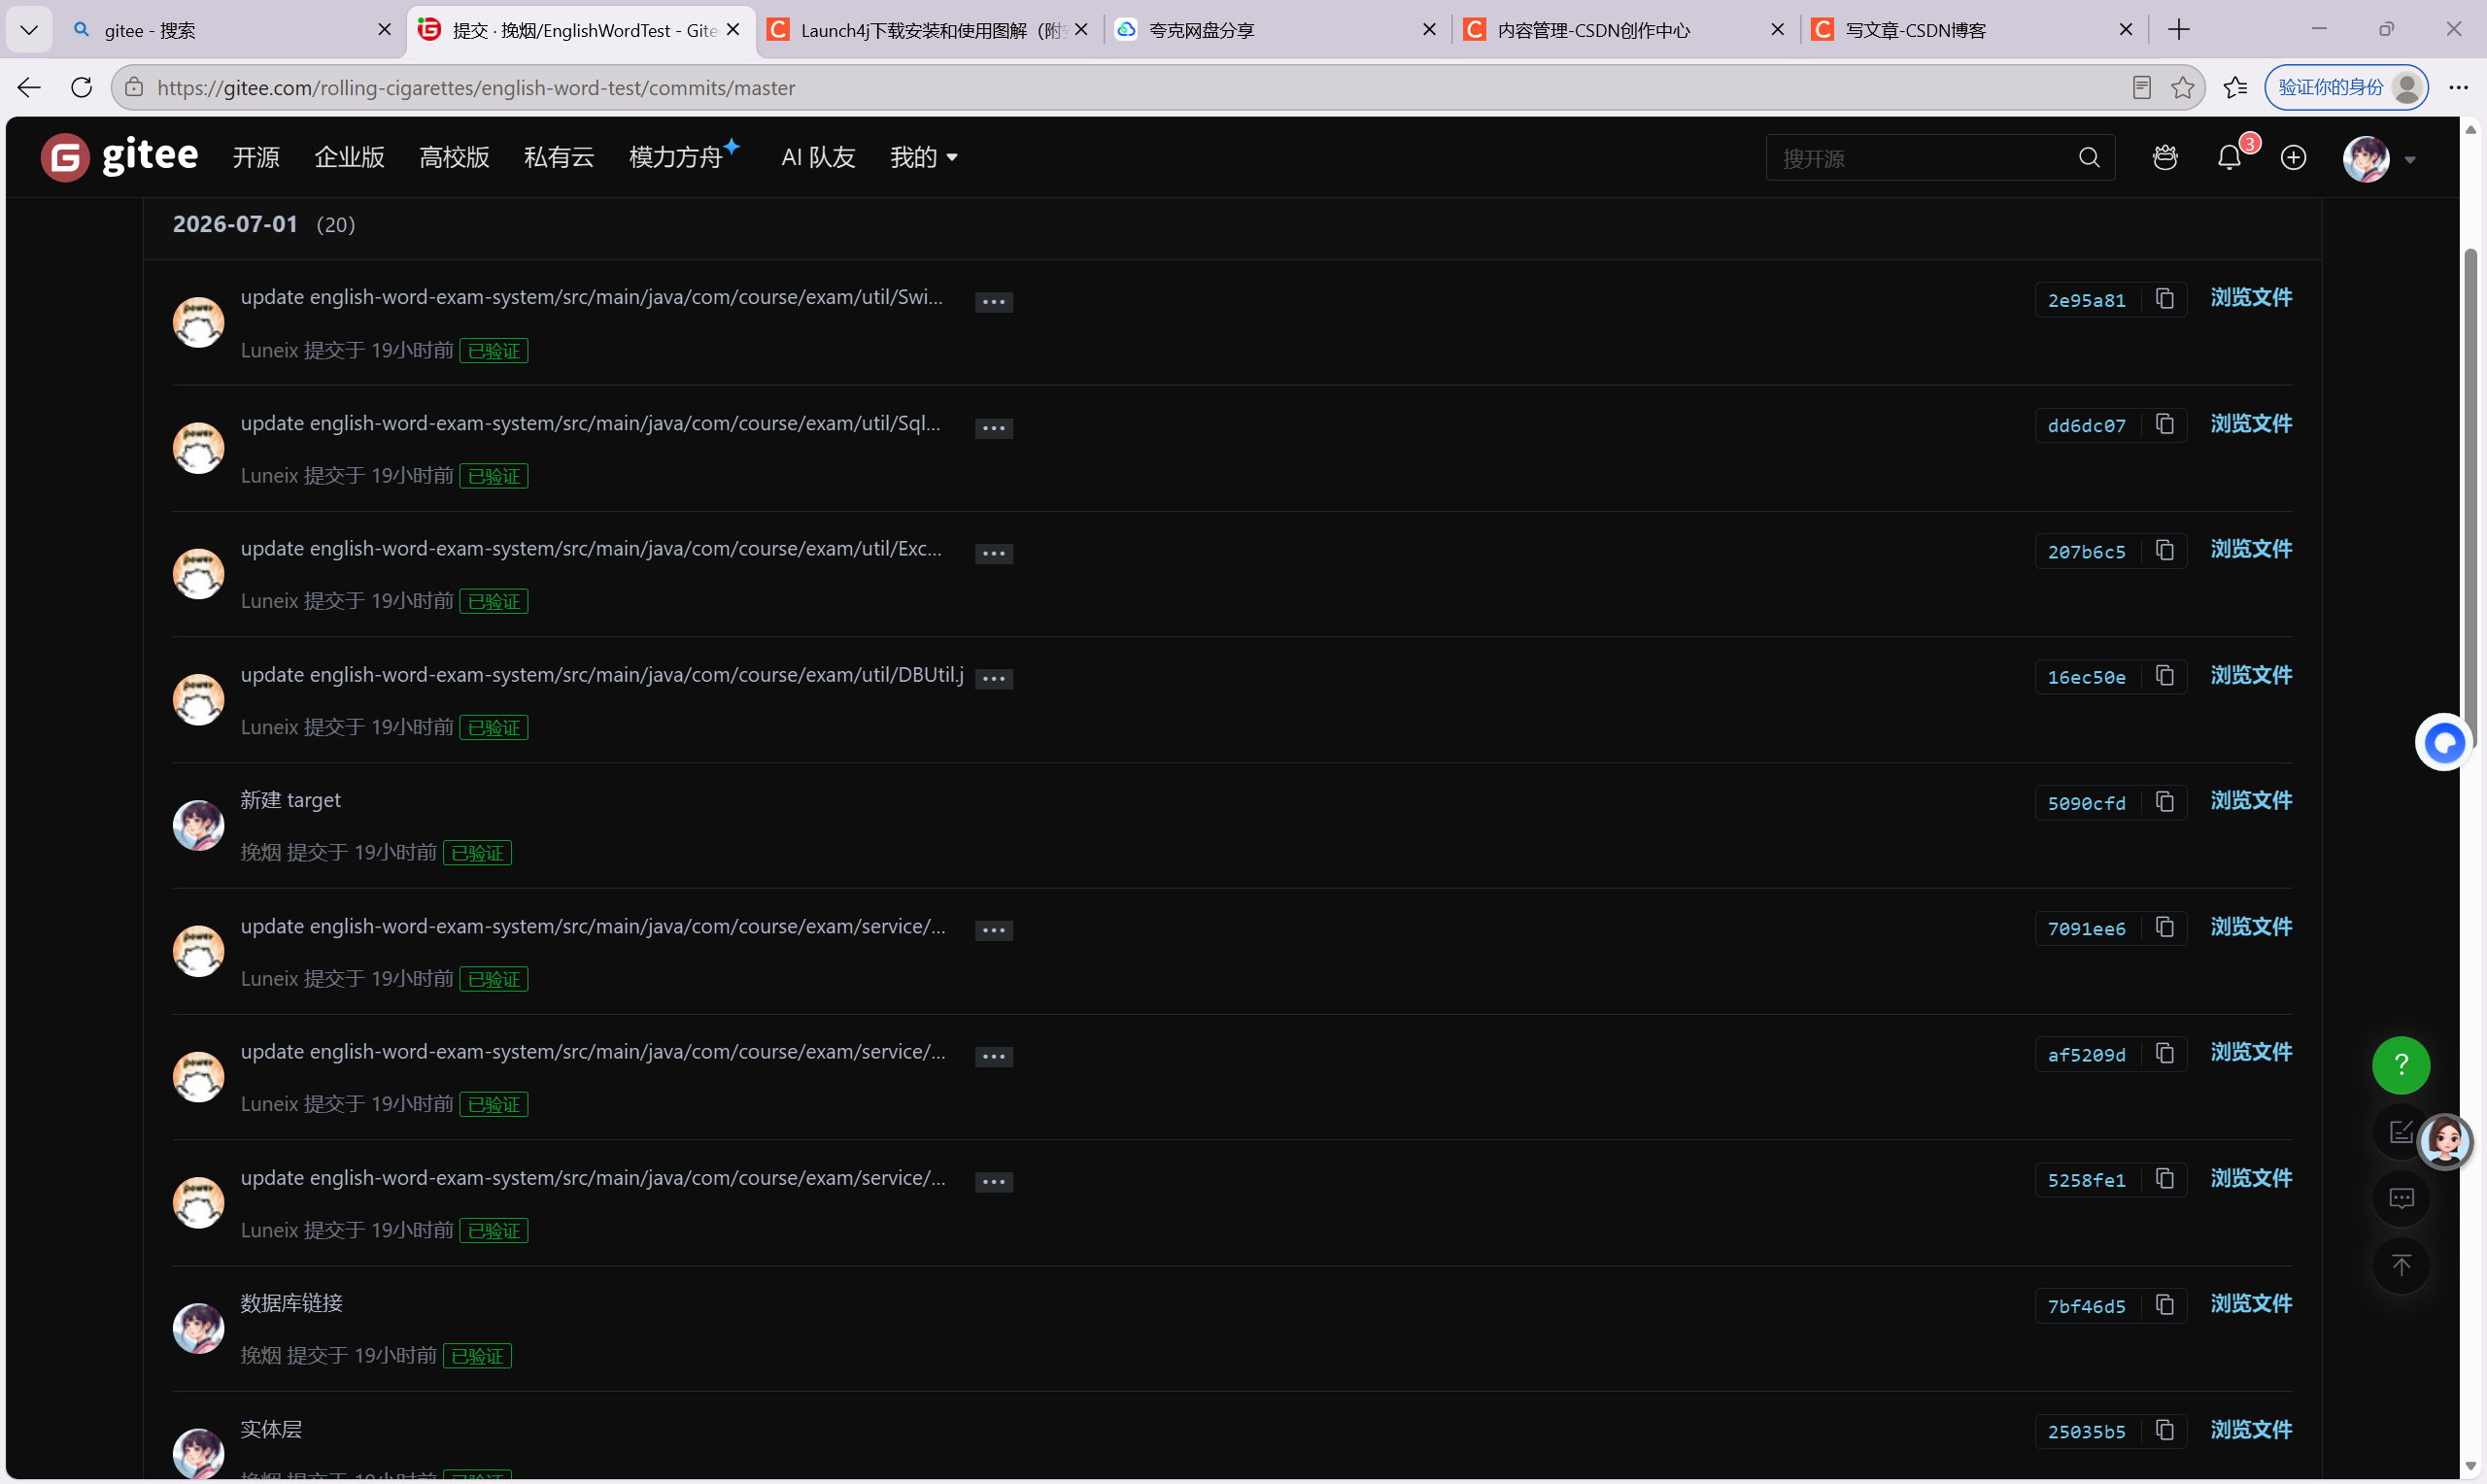Open AI 队友 navigation item
Screen dimensions: 2487x1484
coord(818,157)
